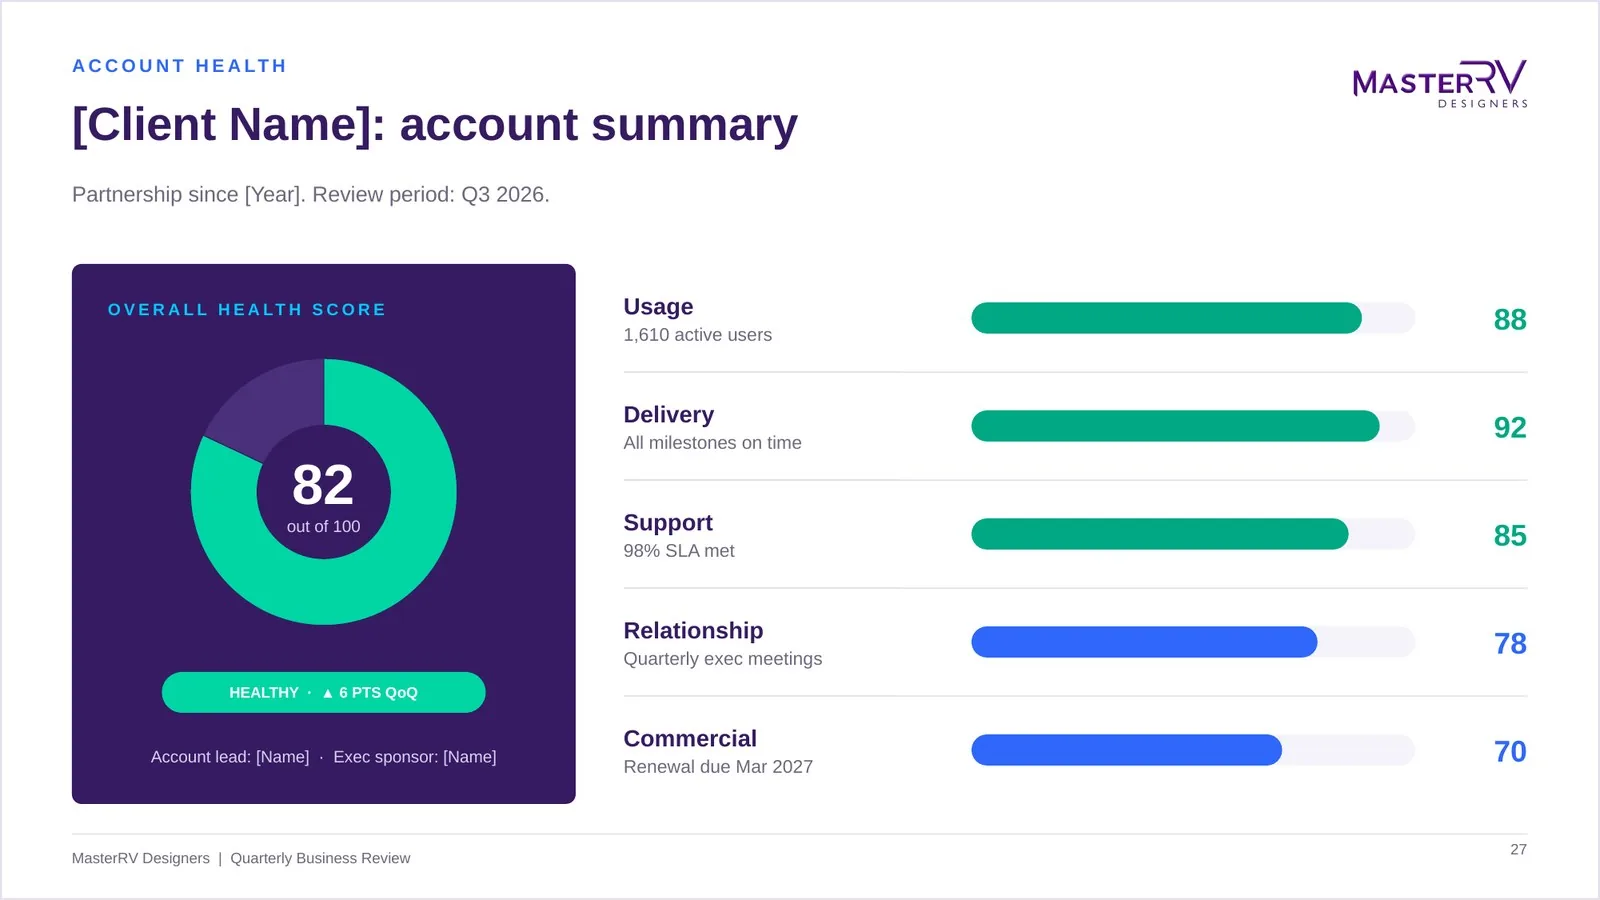Click the MasterRV Designers logo
Image resolution: width=1600 pixels, height=900 pixels.
click(1439, 84)
